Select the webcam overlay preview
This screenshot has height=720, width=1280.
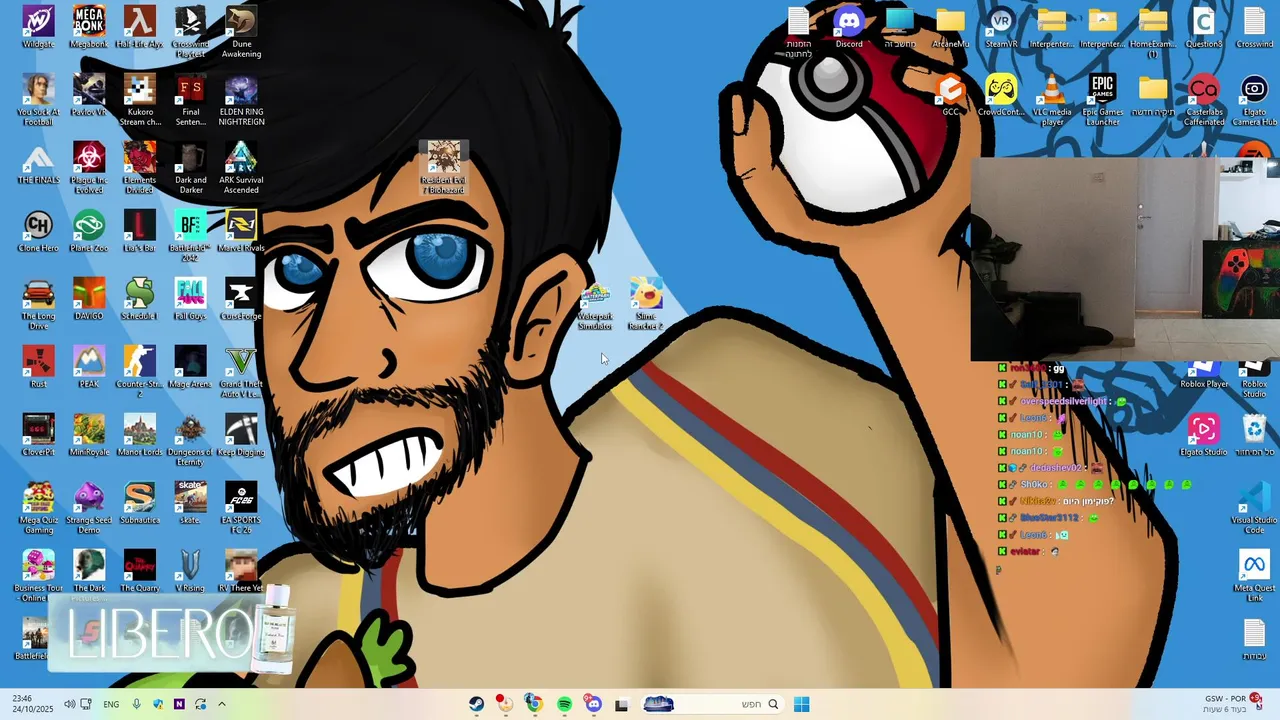pos(1125,258)
